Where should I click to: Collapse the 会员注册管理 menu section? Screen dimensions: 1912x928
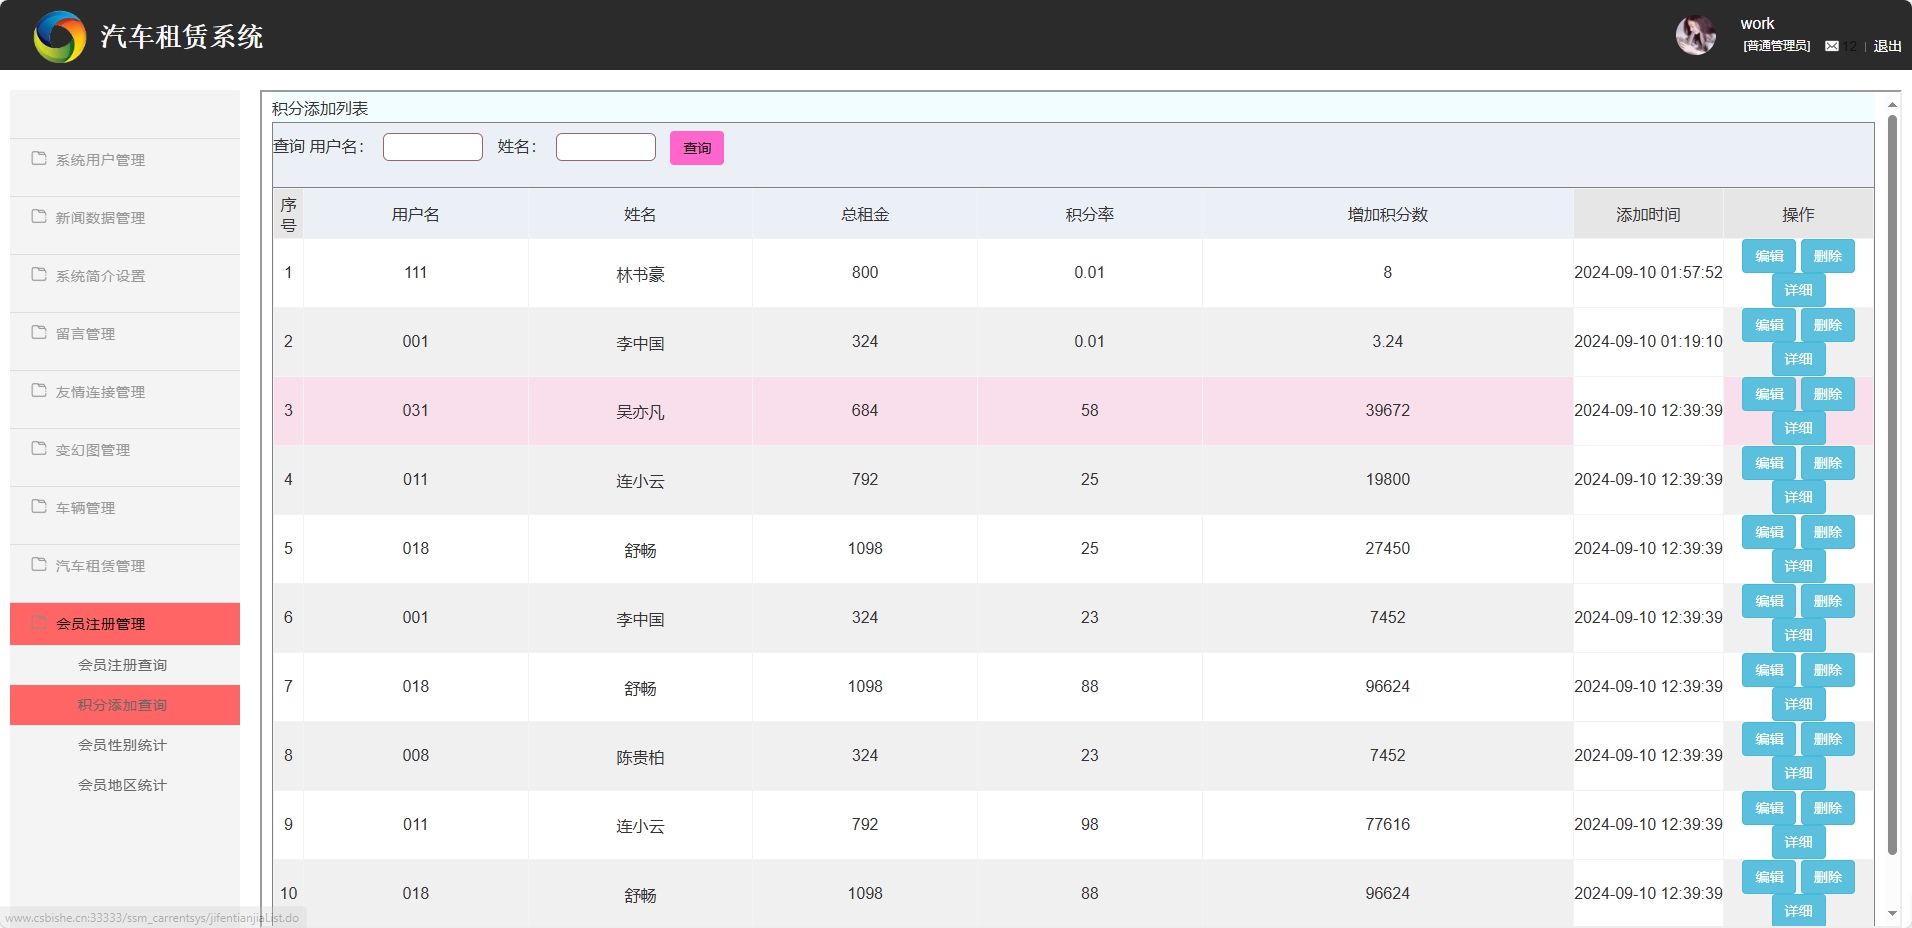100,624
